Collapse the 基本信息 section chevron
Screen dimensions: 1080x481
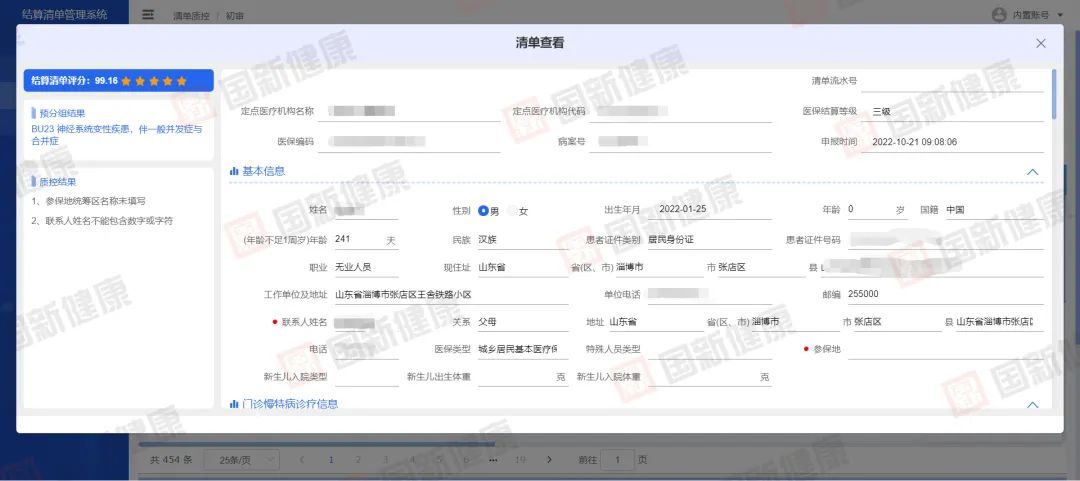(x=1032, y=172)
